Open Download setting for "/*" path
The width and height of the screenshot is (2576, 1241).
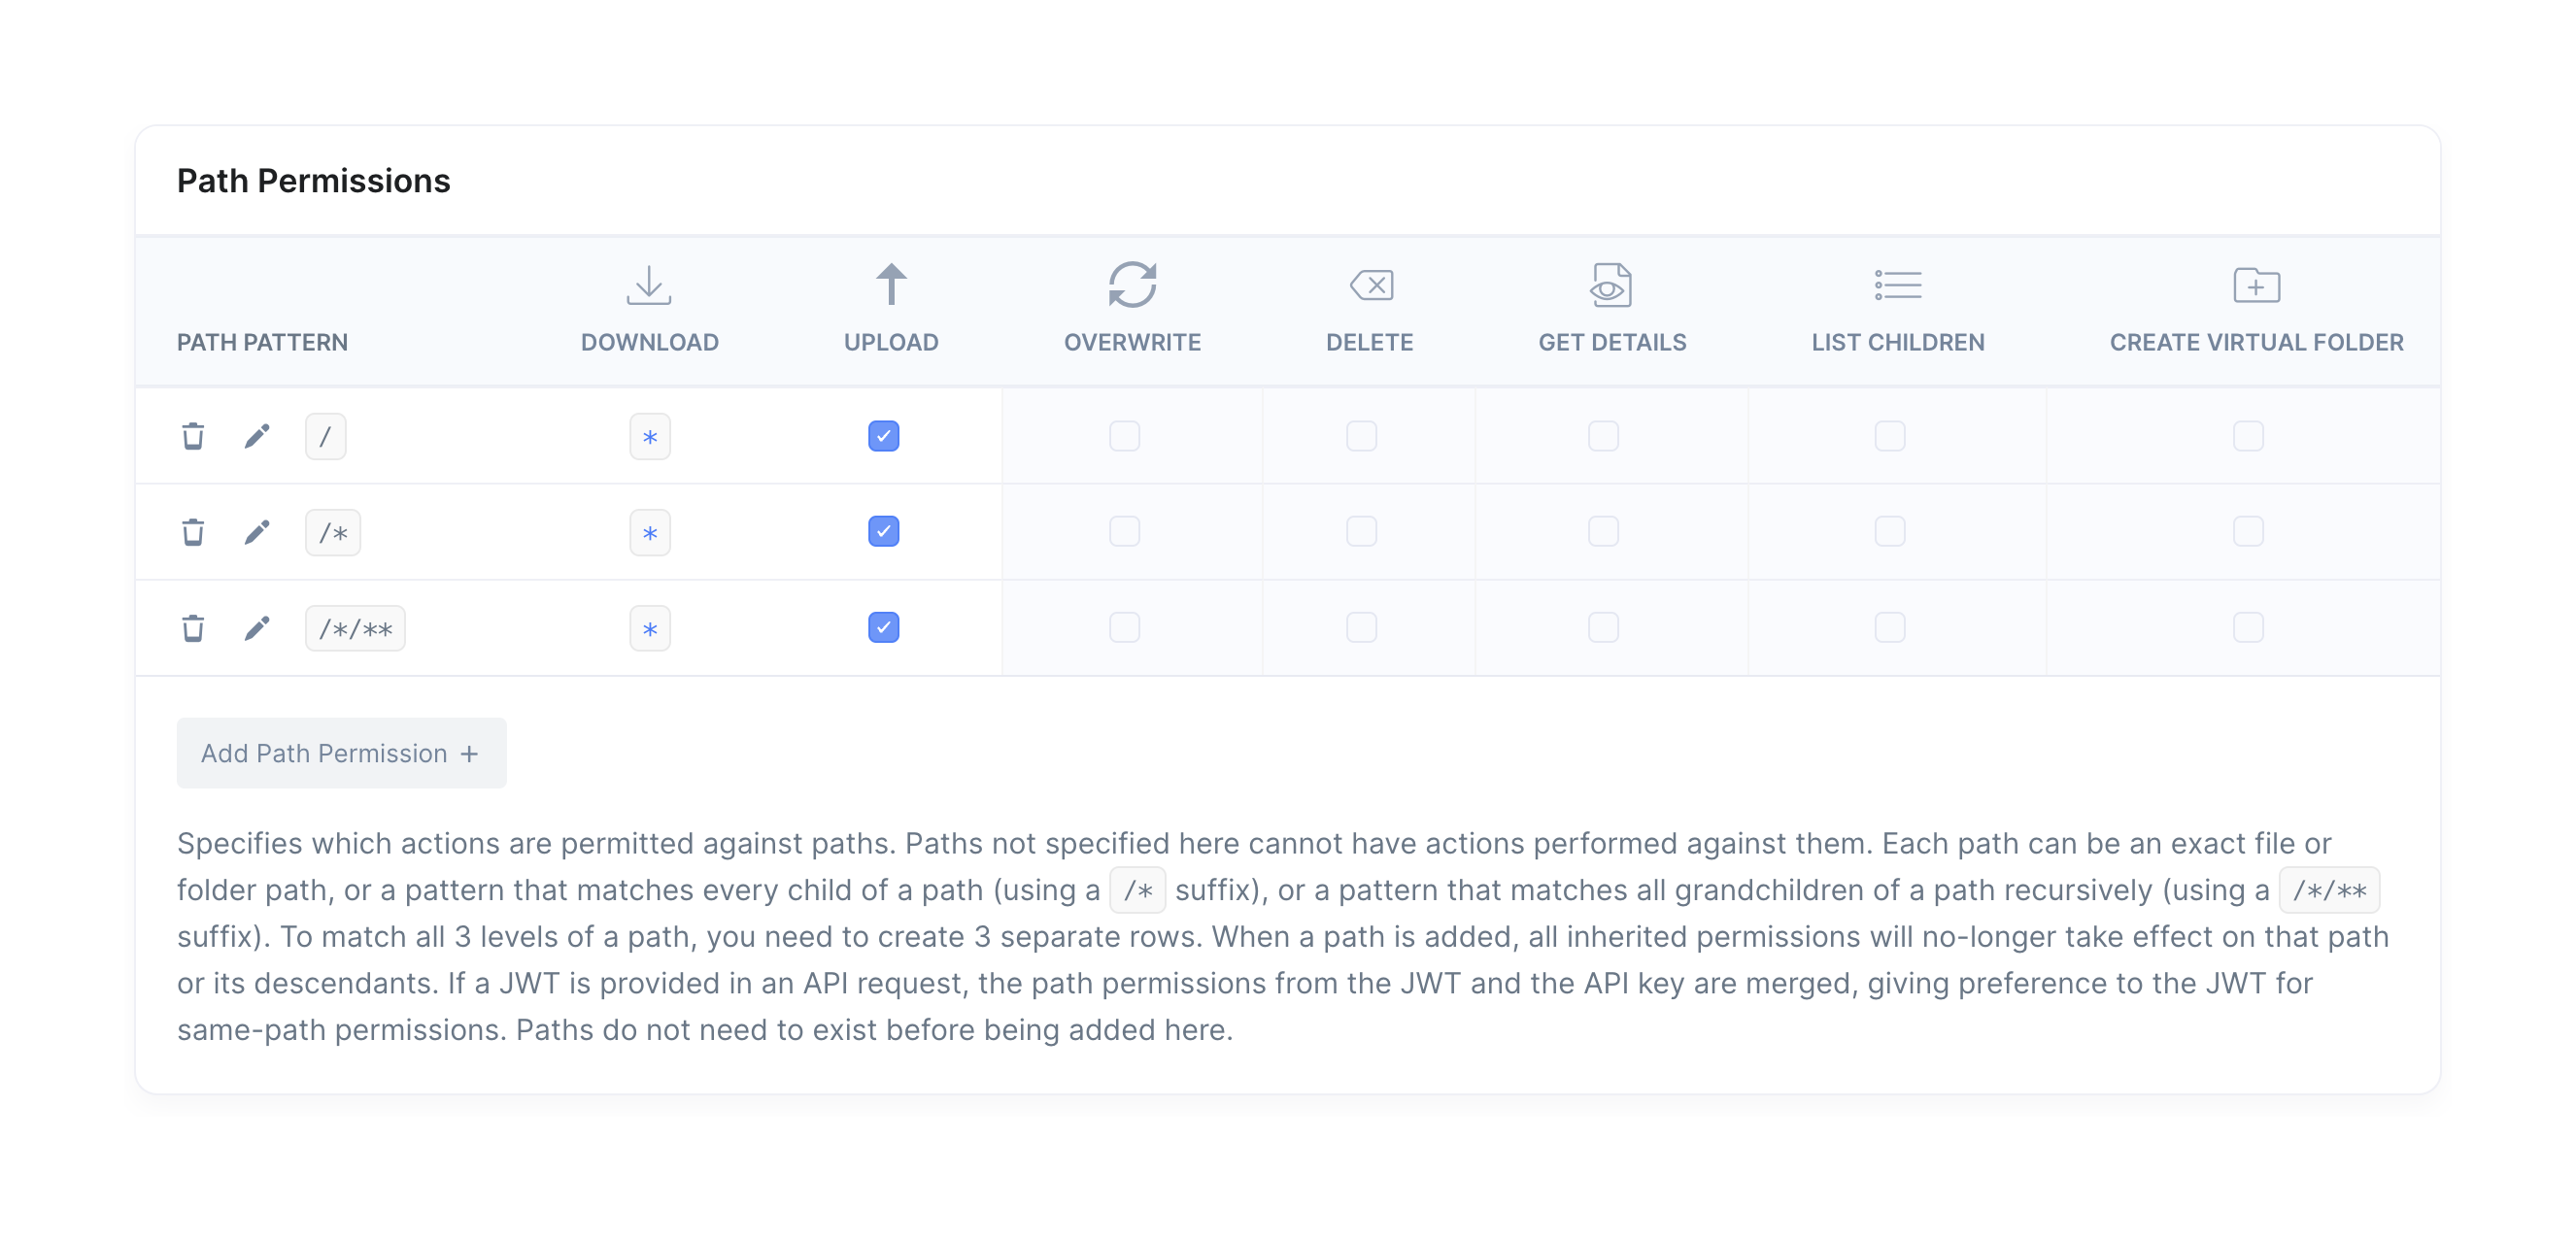point(650,533)
